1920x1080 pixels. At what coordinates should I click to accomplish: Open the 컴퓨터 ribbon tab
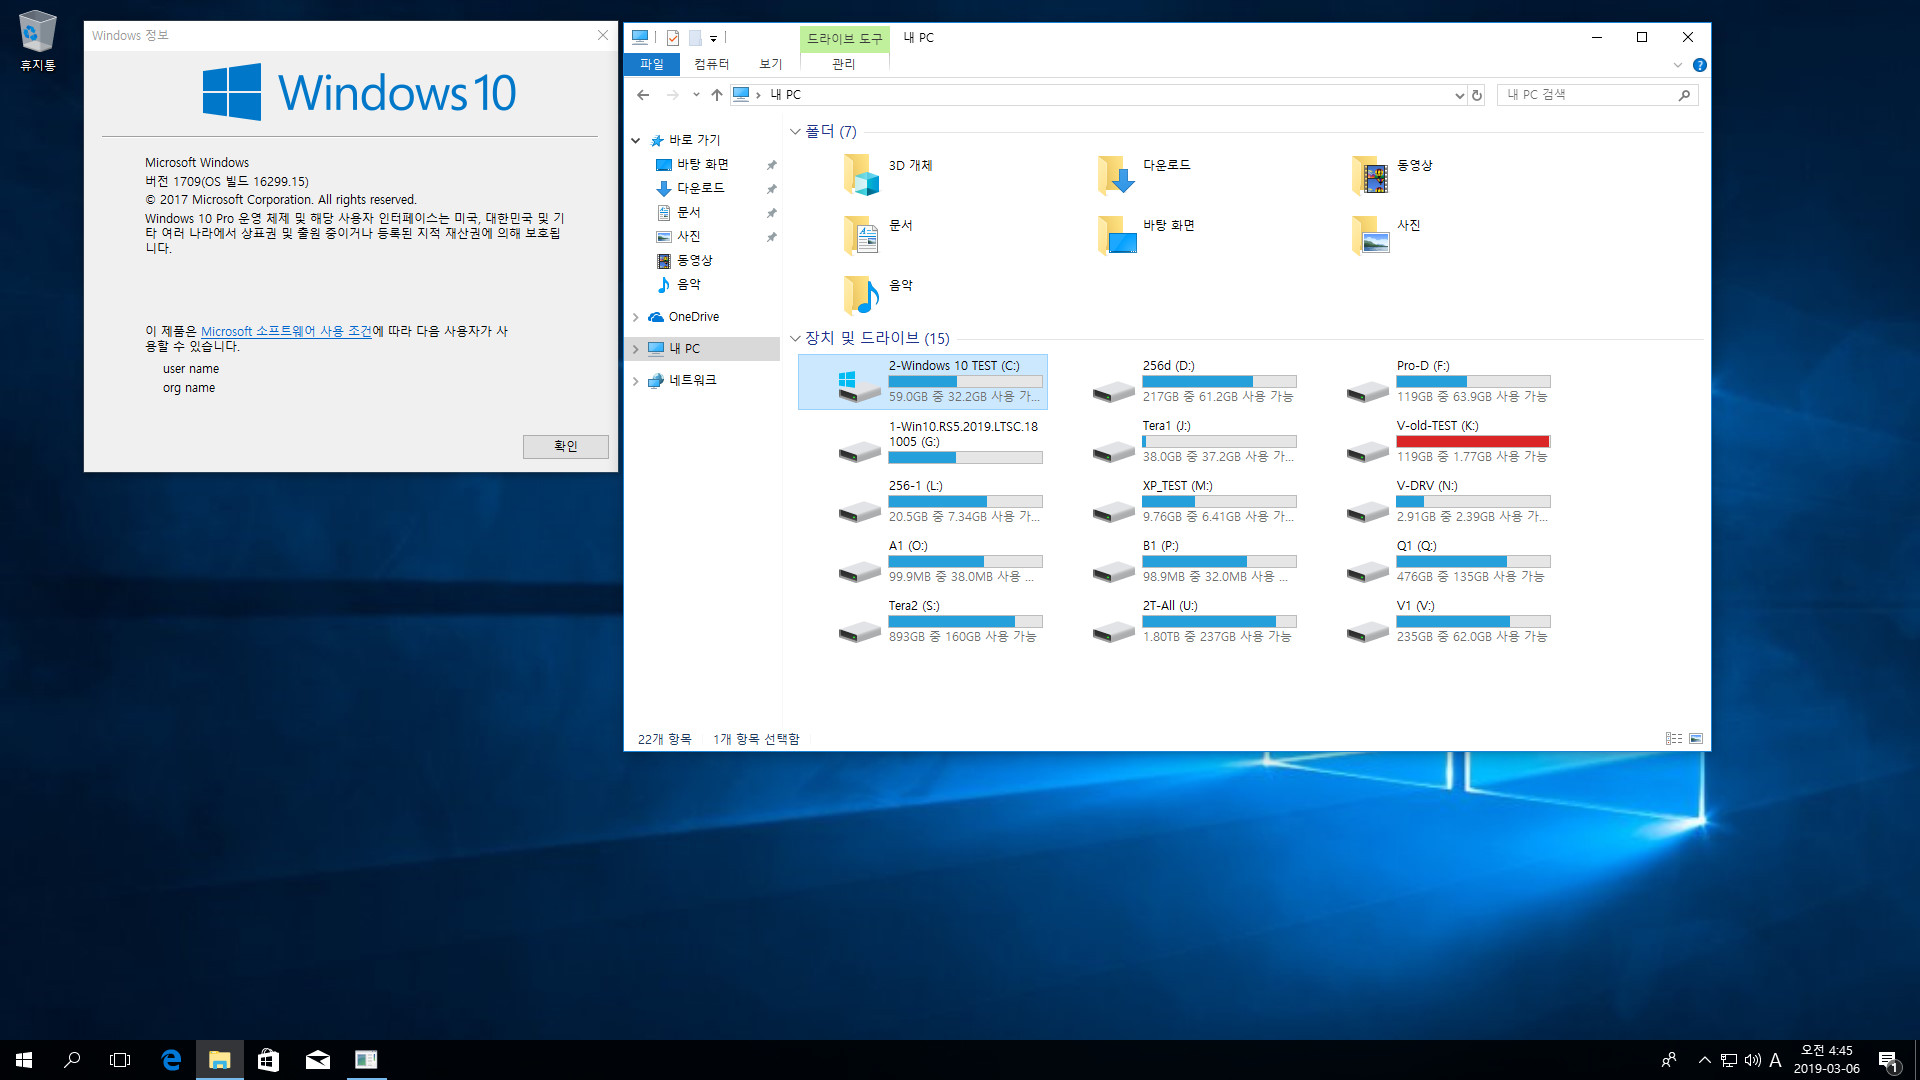(x=712, y=64)
